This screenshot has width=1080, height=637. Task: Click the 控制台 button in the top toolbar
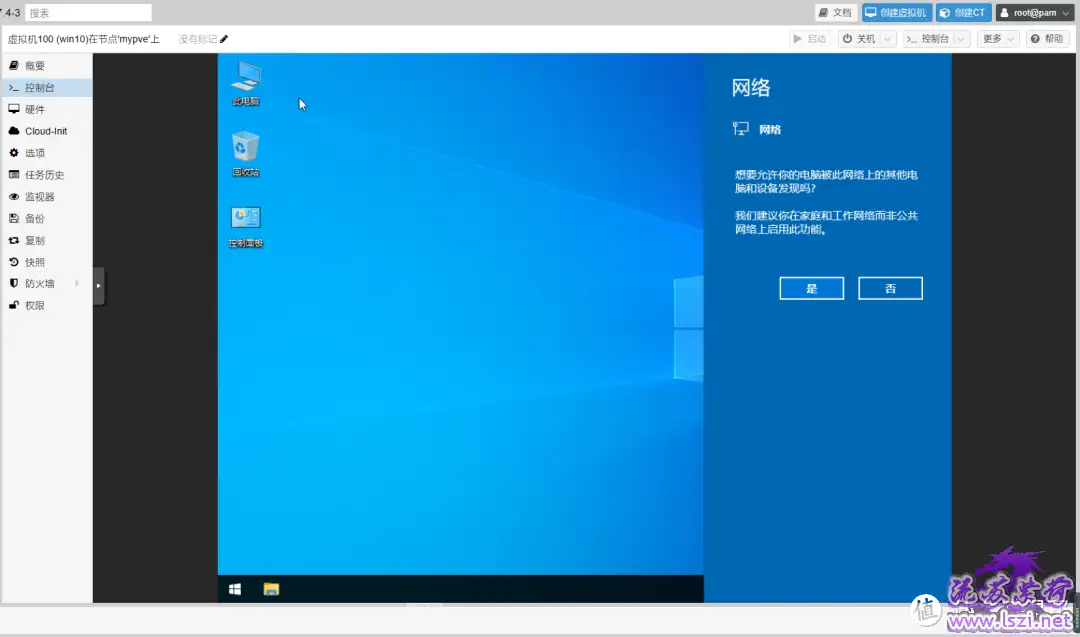click(928, 39)
